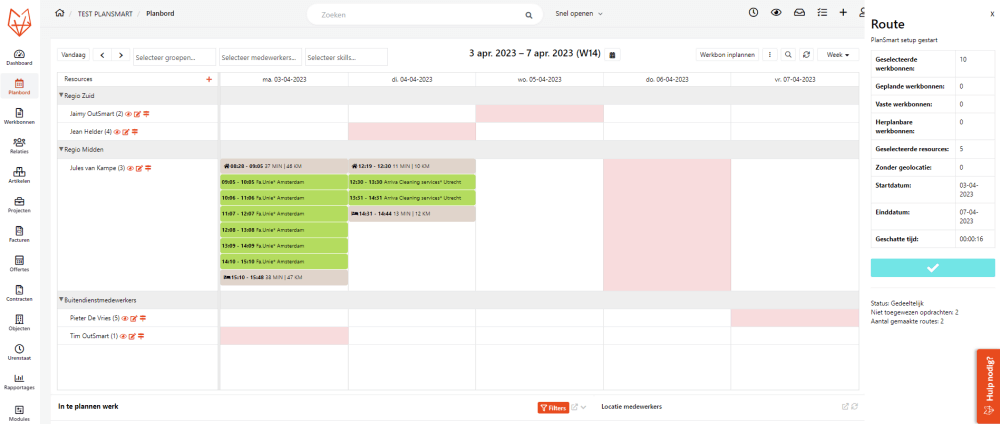Open the Dashboard sidebar icon

pyautogui.click(x=19, y=57)
